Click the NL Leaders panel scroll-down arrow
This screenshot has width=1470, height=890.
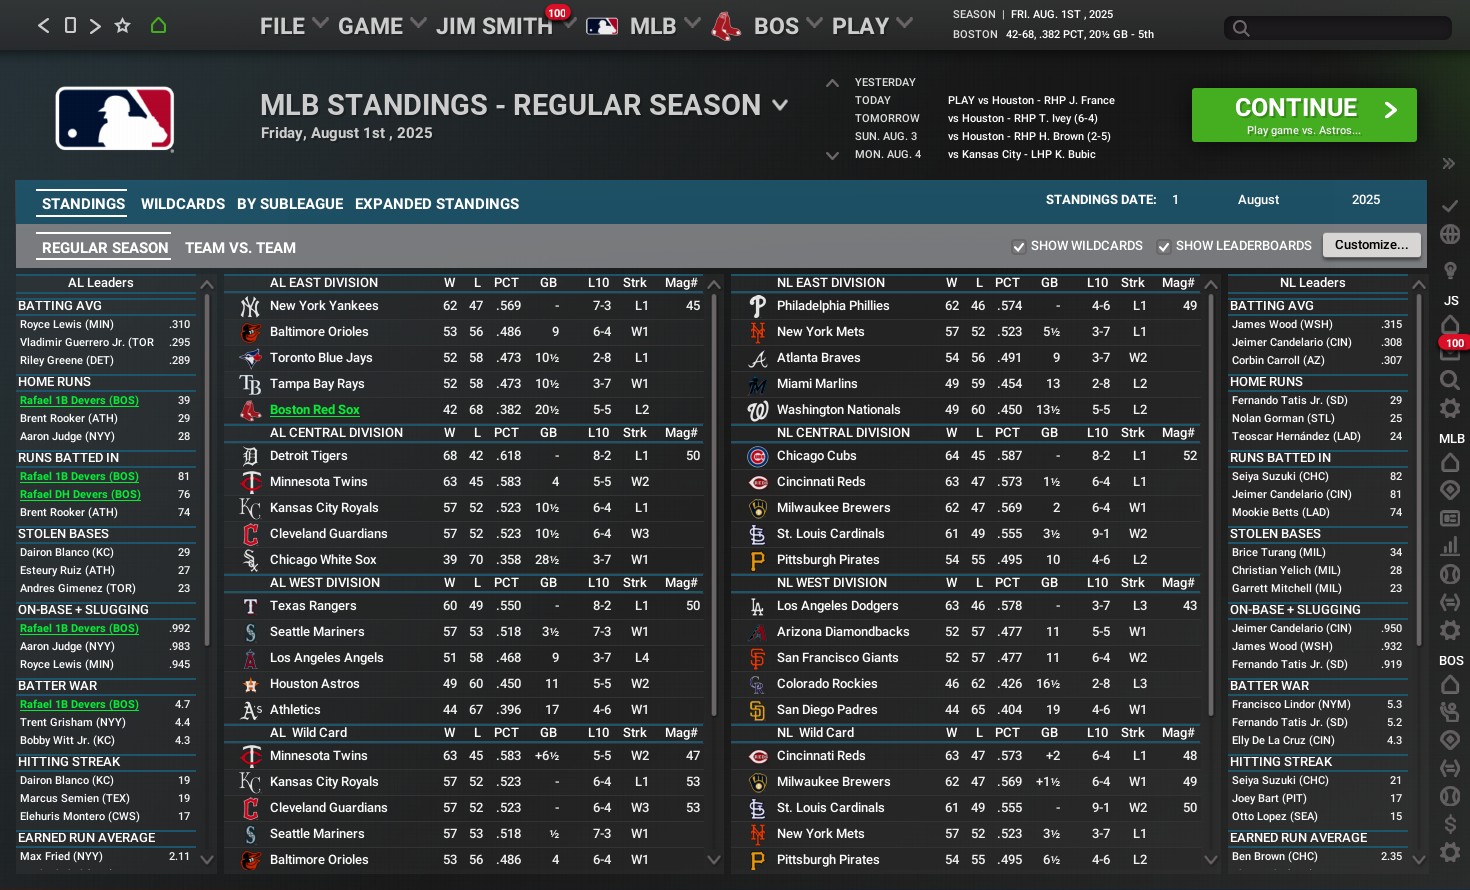click(1418, 859)
